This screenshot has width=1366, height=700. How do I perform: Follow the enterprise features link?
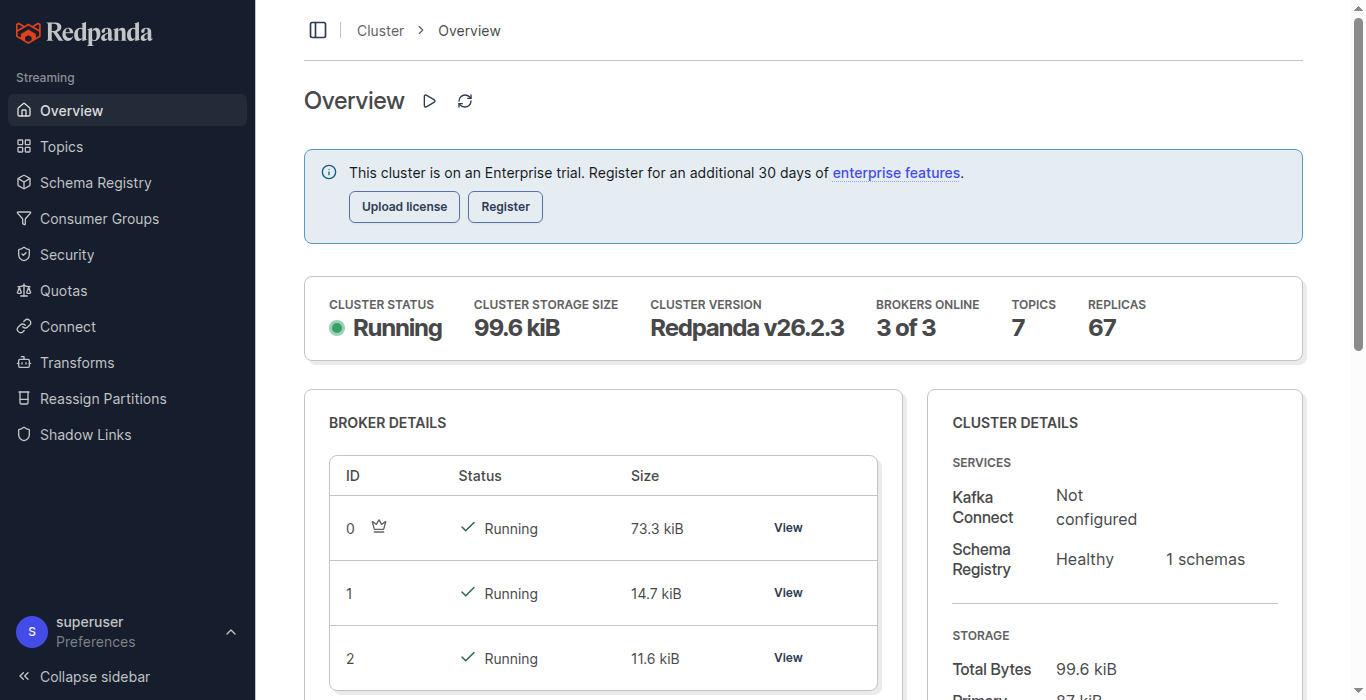coord(896,172)
